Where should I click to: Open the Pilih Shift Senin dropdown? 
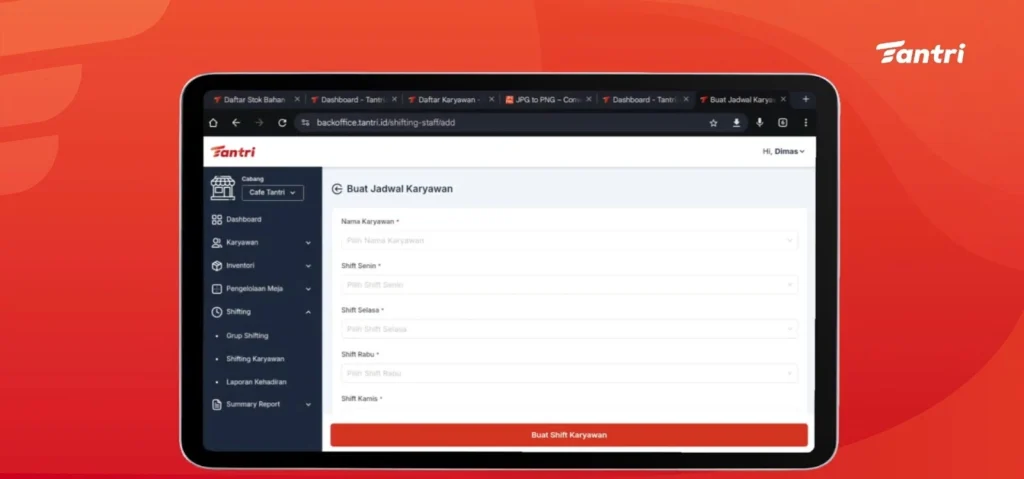click(569, 285)
